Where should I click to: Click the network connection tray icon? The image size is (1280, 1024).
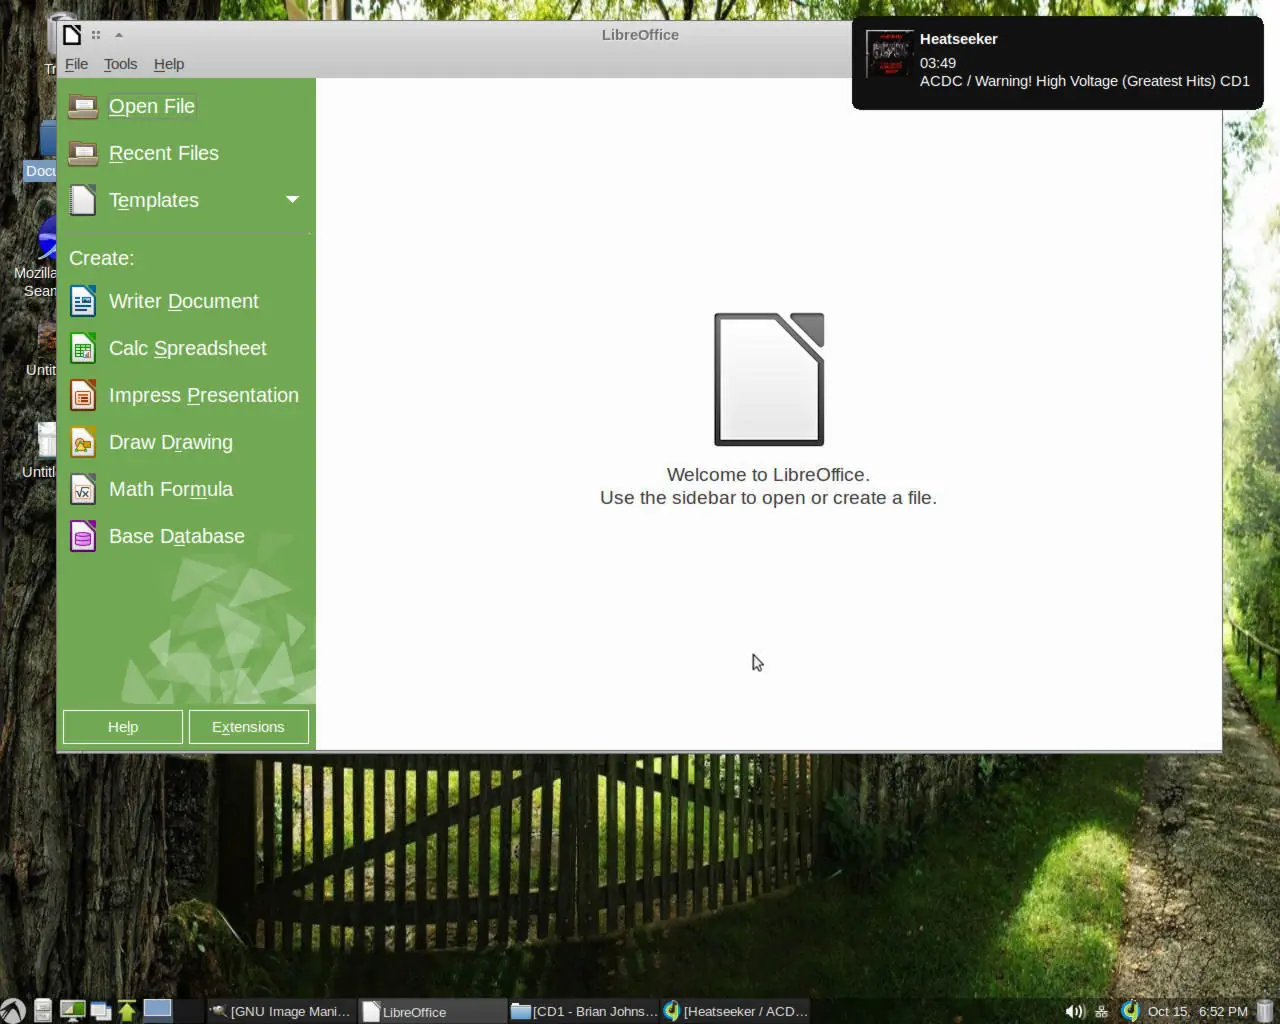(1101, 1011)
